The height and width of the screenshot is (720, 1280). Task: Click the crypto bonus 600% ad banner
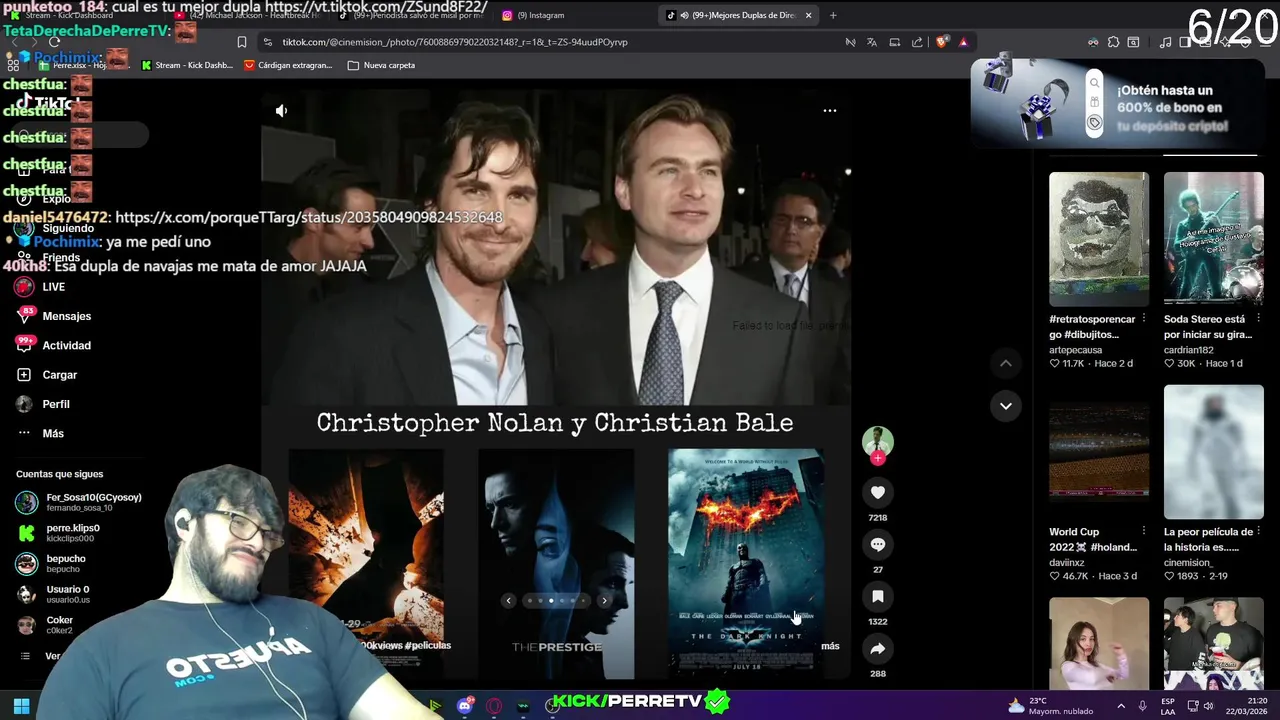point(1117,103)
